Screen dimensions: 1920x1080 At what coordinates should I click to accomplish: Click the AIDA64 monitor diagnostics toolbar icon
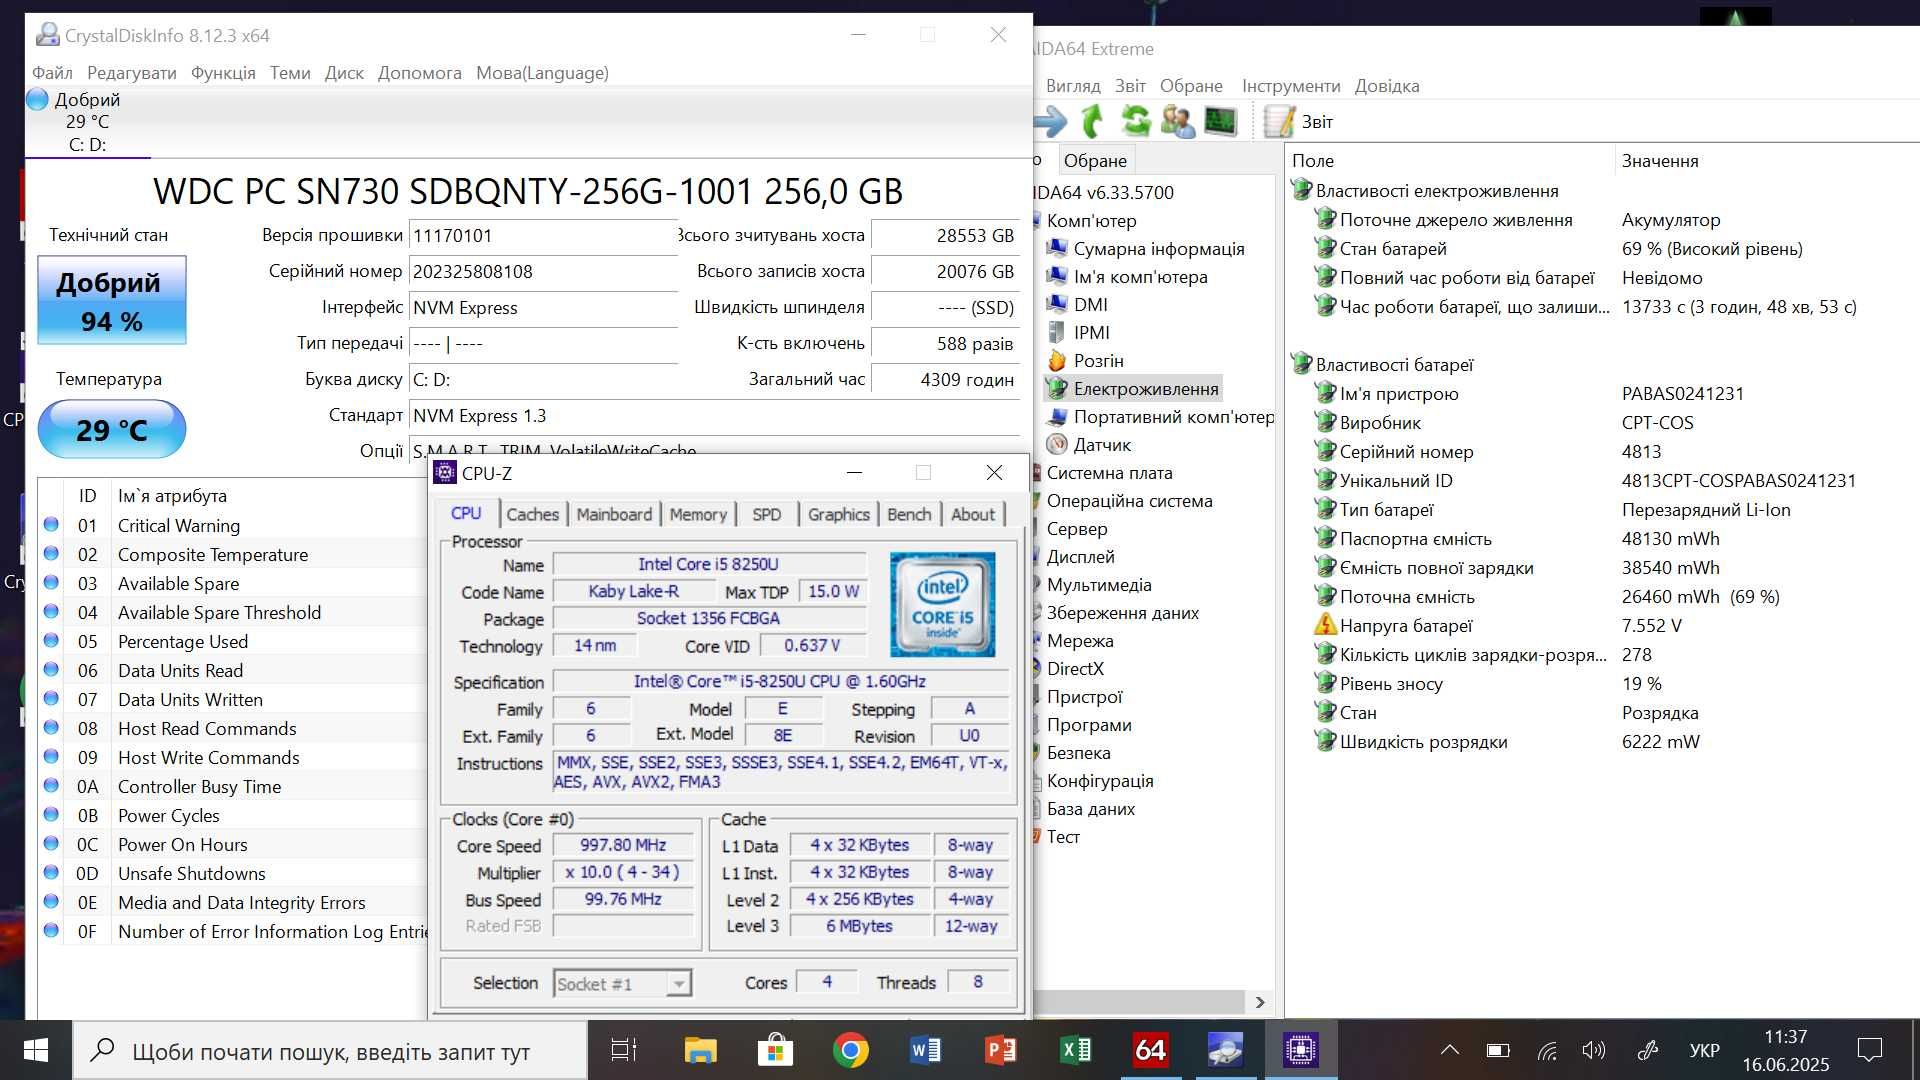(1220, 122)
